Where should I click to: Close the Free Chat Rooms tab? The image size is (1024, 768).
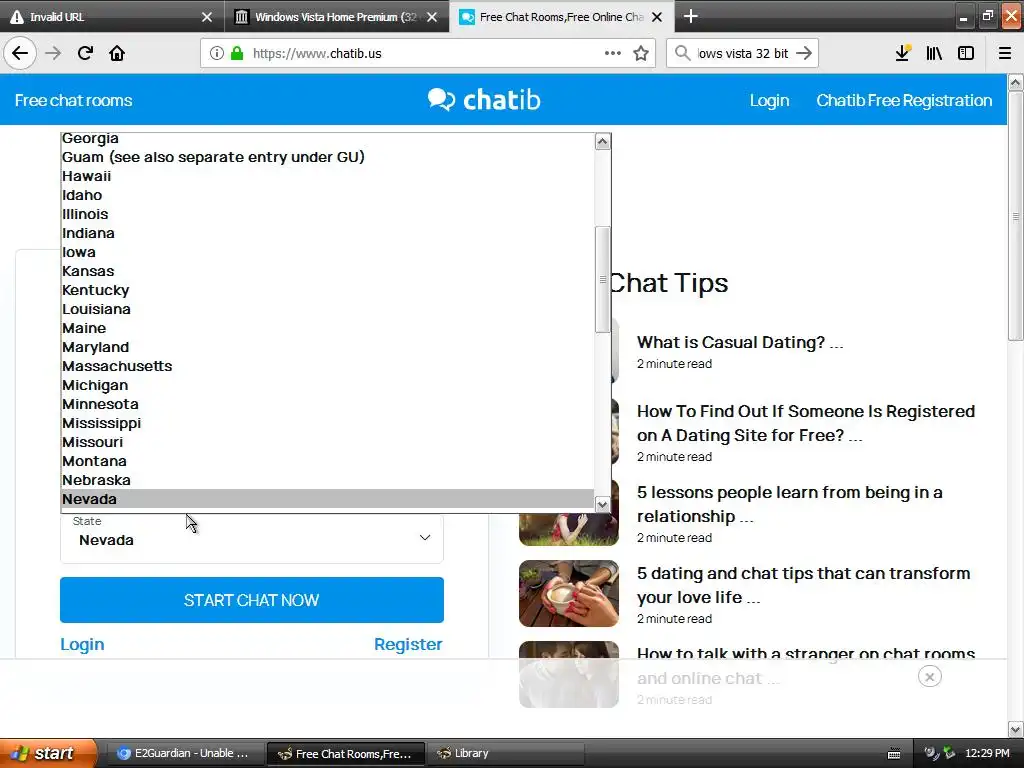click(657, 17)
